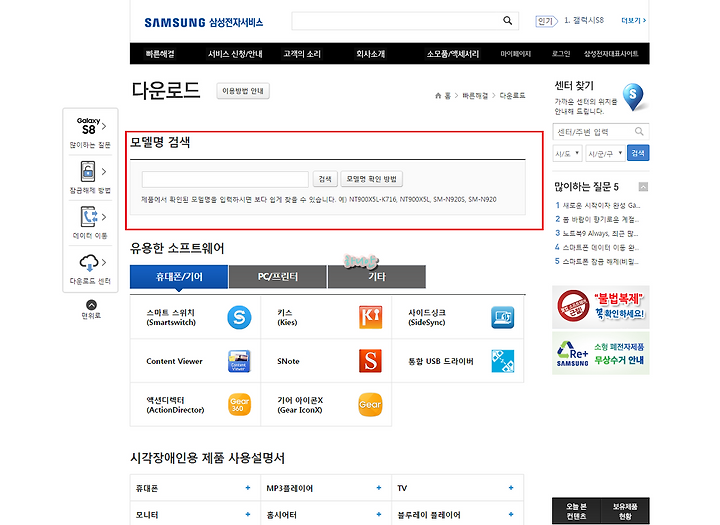This screenshot has height=525, width=720.
Task: Open the 회사소개 menu
Action: tap(371, 54)
